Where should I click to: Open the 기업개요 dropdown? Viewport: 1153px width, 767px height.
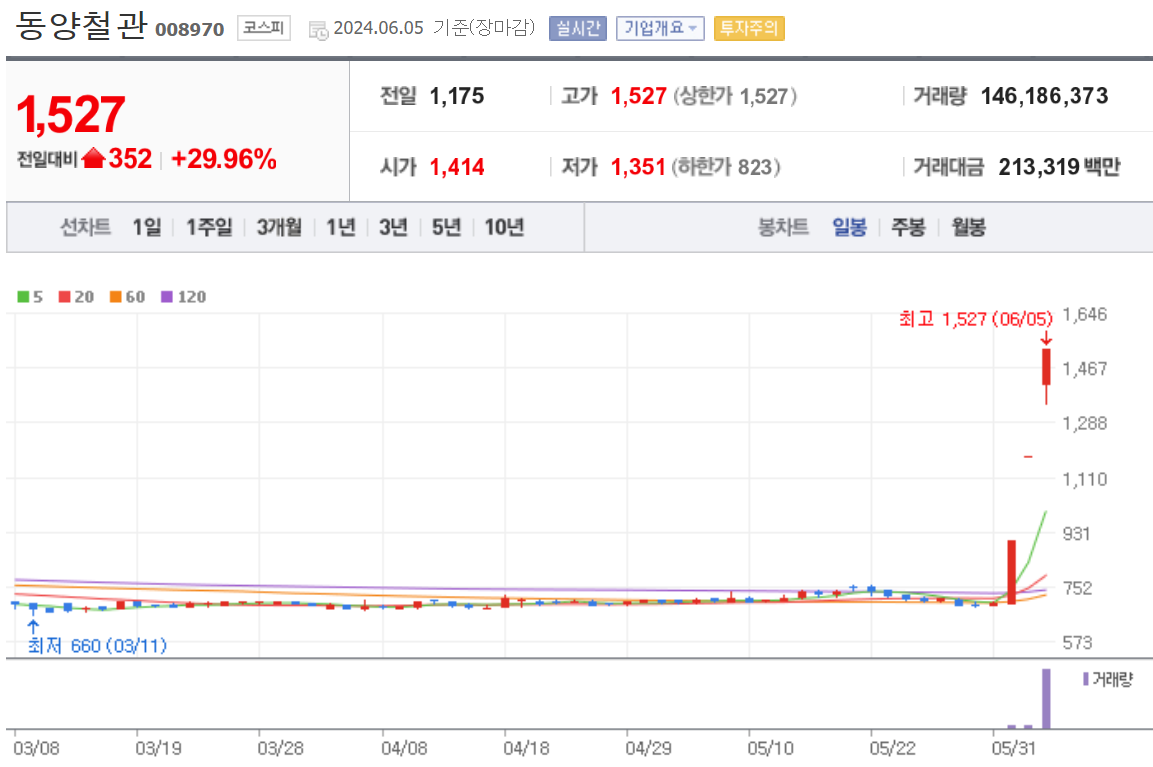pyautogui.click(x=660, y=29)
